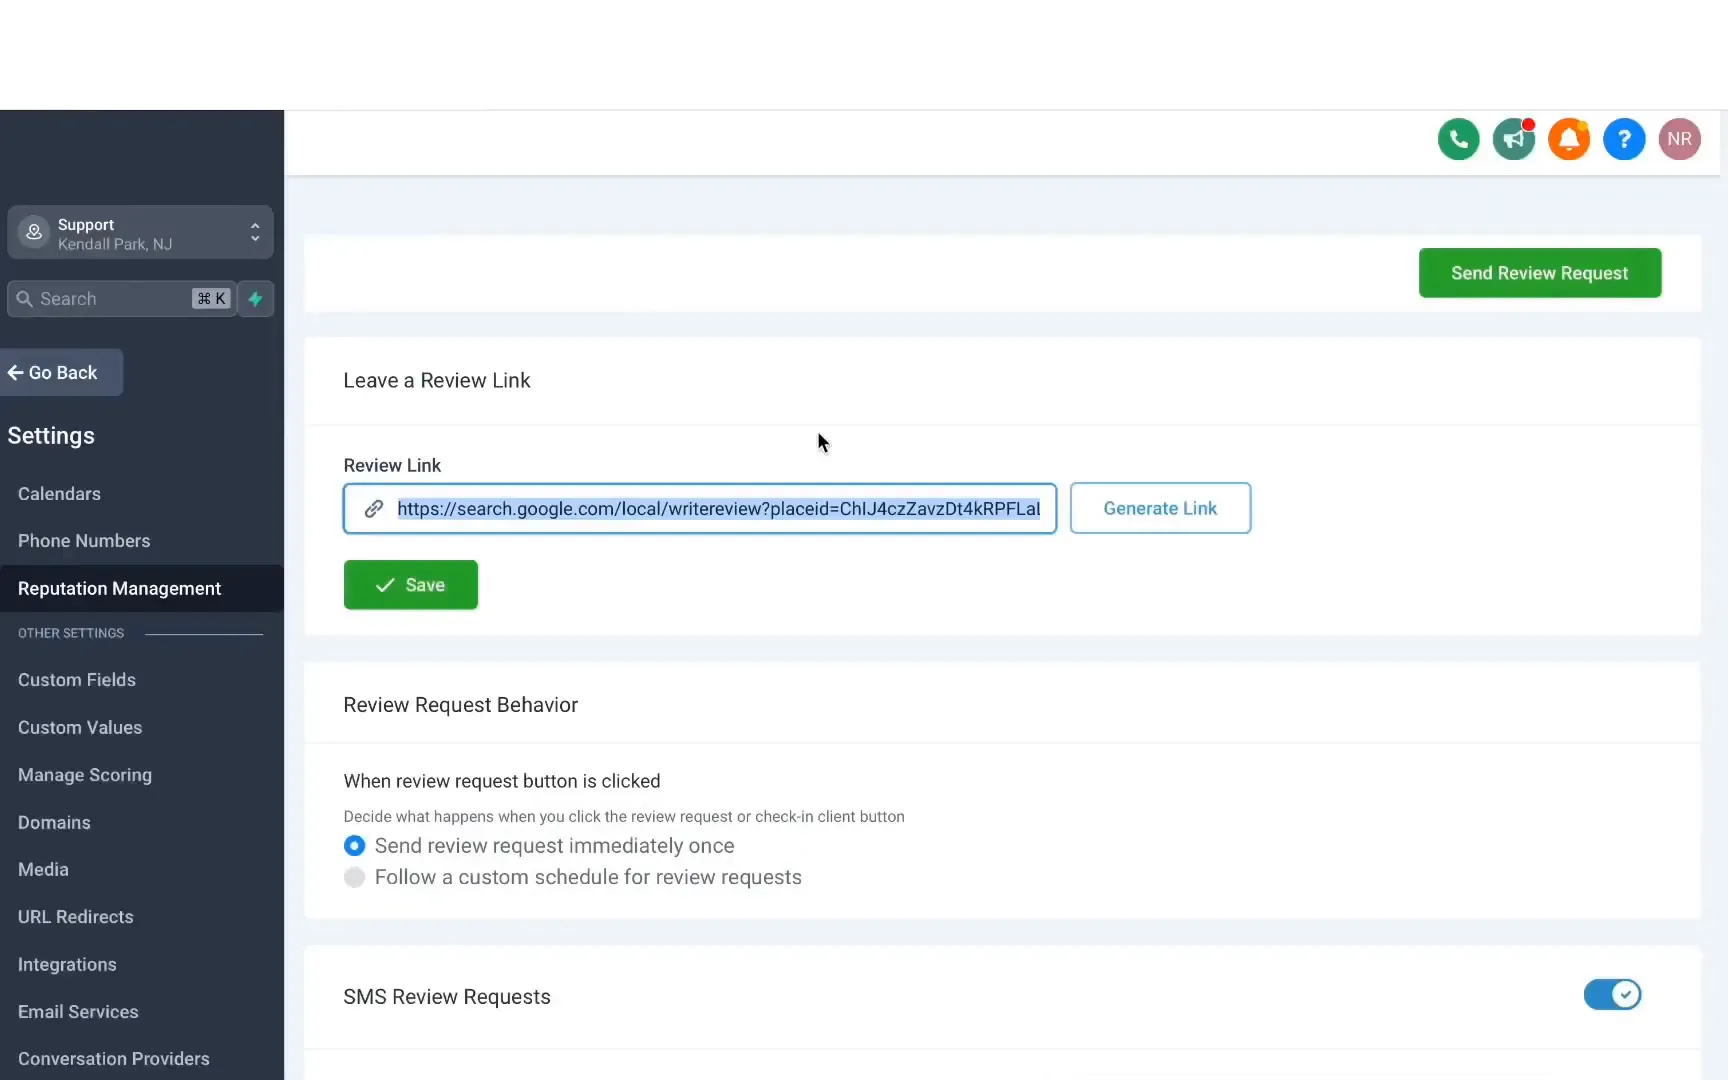
Task: Go back using the Go Back button
Action: [x=61, y=372]
